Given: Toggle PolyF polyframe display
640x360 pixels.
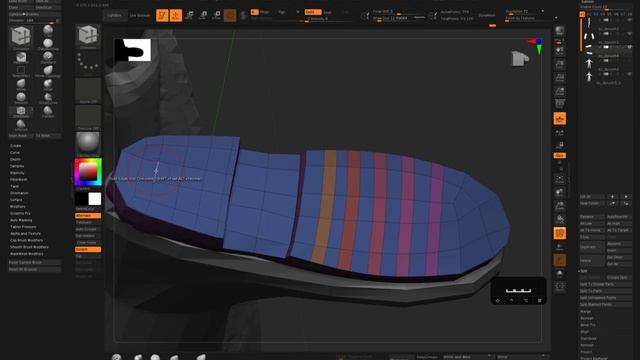Looking at the screenshot, I should 560,233.
